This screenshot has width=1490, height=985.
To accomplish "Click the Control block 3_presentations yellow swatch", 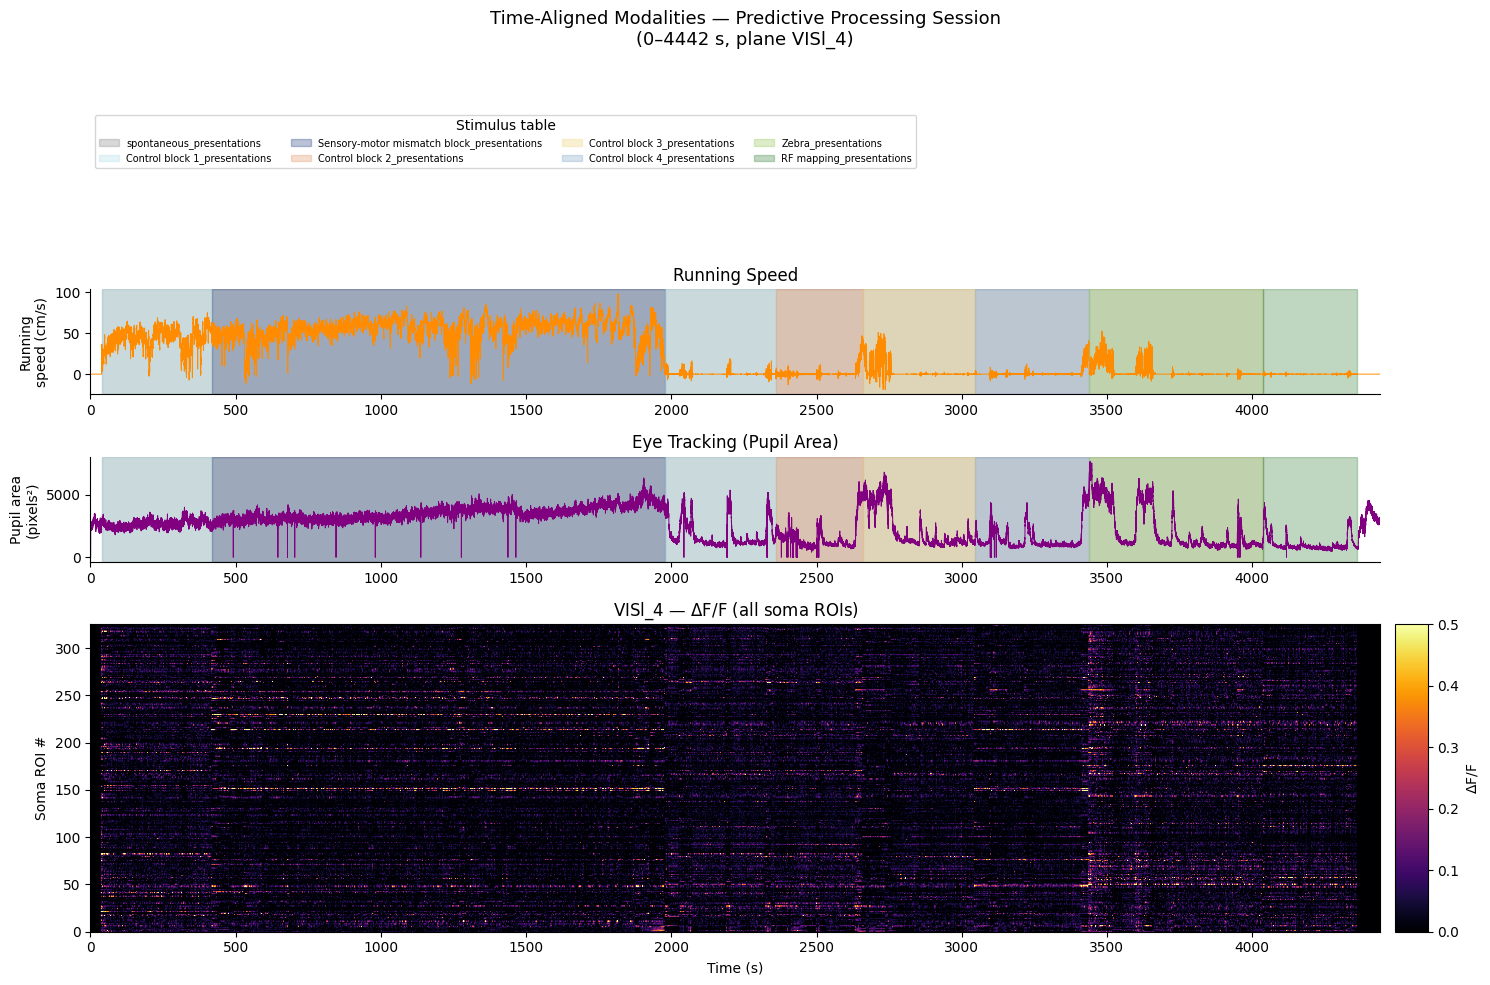I will [x=572, y=144].
